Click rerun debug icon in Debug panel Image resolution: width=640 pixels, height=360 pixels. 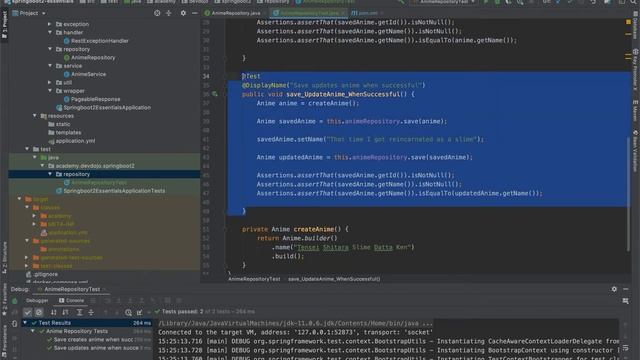15,301
